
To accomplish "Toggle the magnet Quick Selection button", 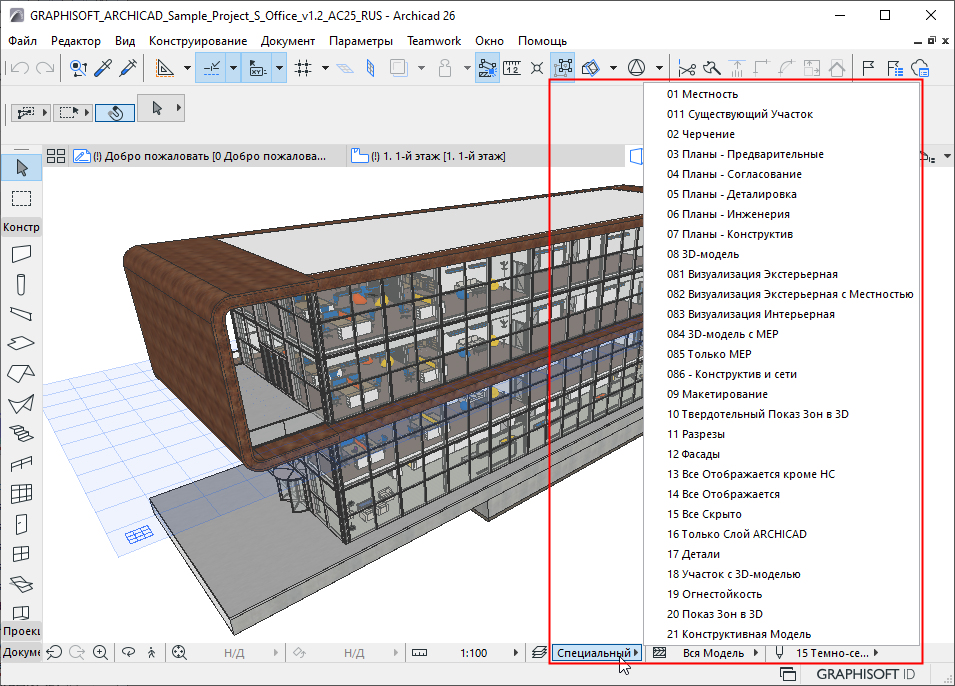I will coord(115,112).
